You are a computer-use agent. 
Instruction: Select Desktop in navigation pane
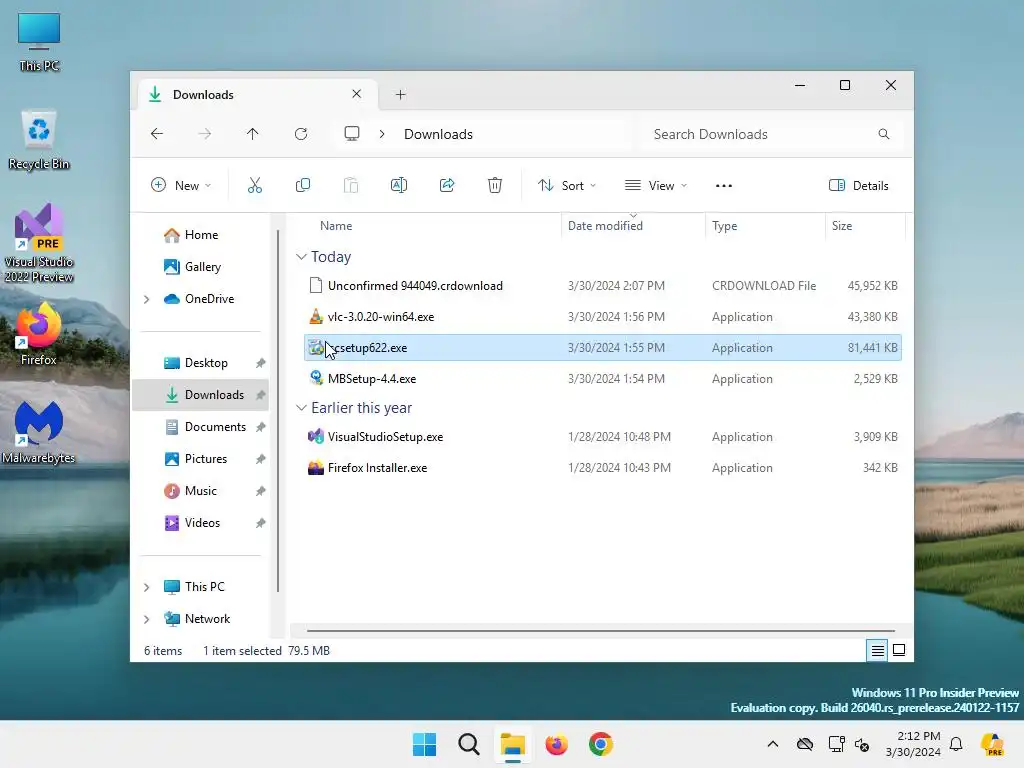click(201, 362)
